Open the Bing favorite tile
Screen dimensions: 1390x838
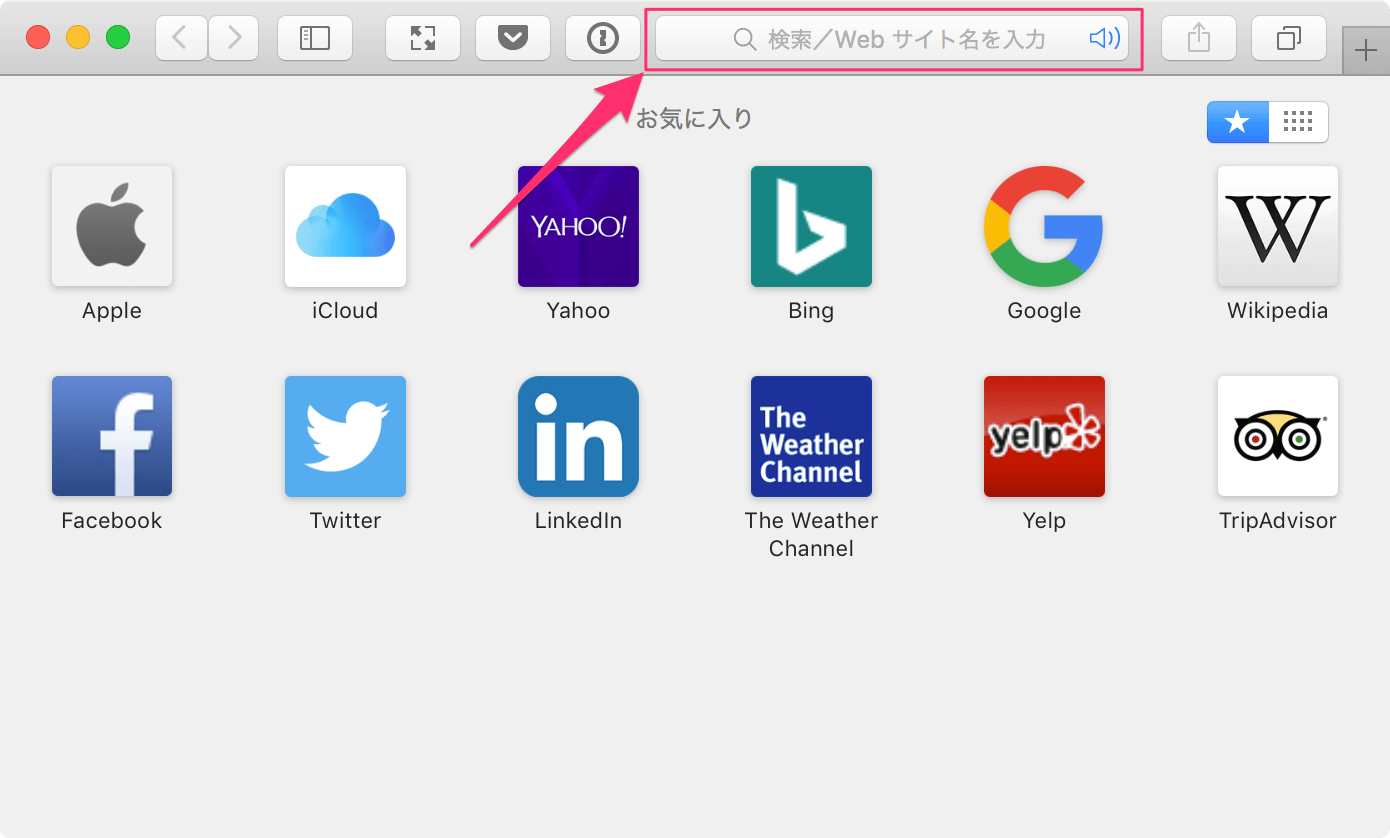(x=811, y=226)
